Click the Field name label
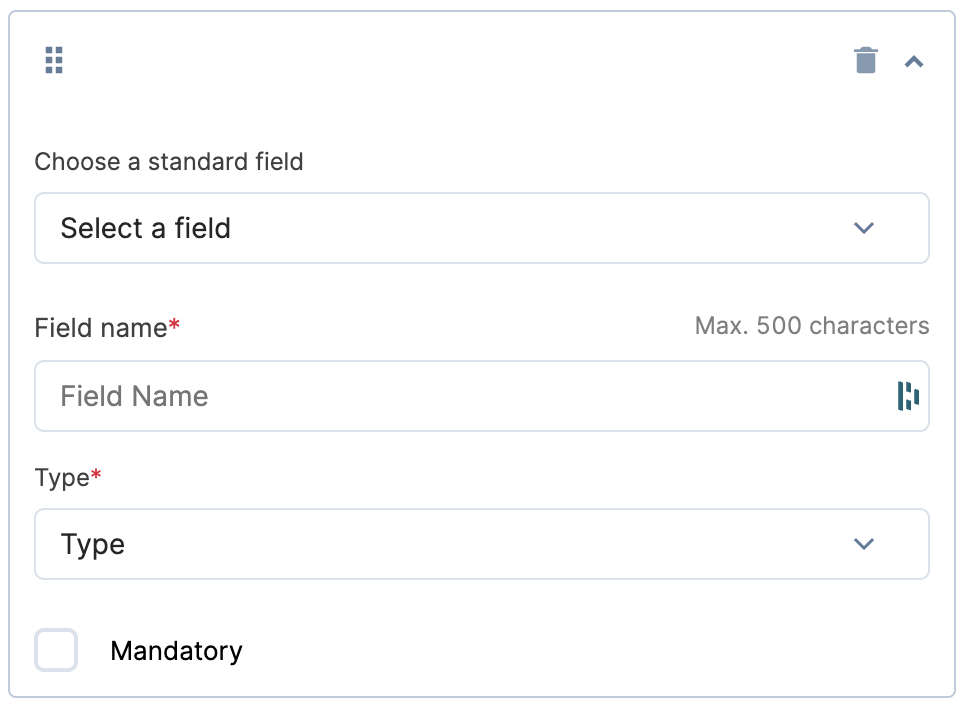964x706 pixels. (100, 328)
